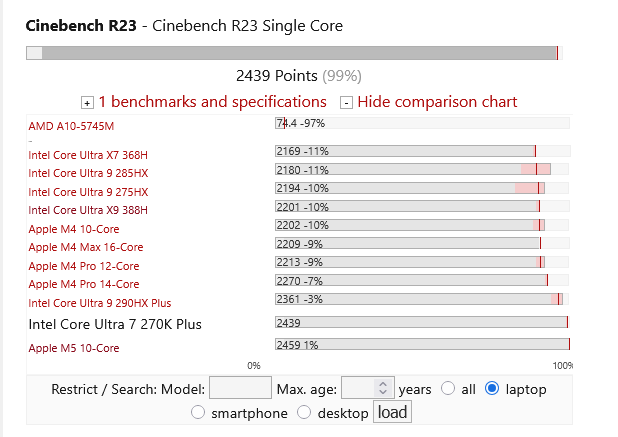The width and height of the screenshot is (618, 437).
Task: Select the 'all' radio button
Action: 448,388
